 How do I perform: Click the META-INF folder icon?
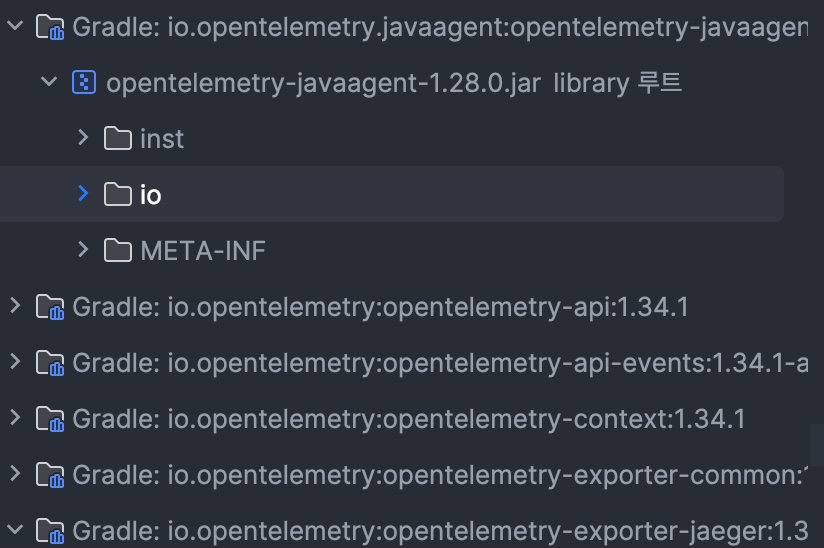[118, 250]
